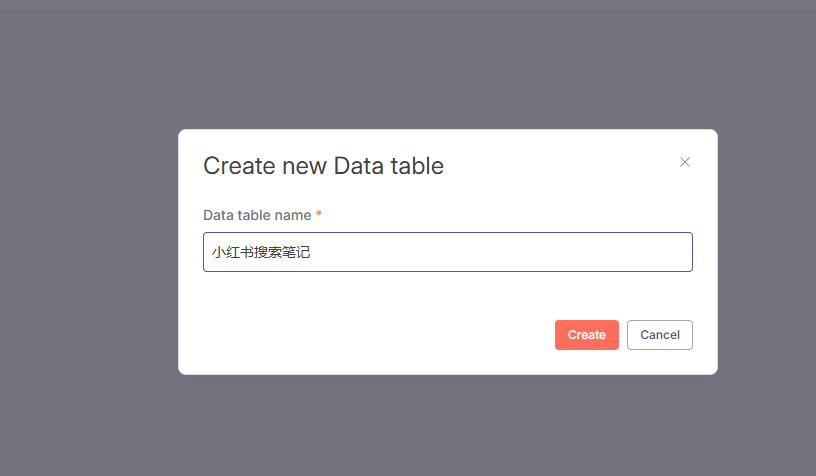
Task: Click the X icon in the dialog corner
Action: (x=685, y=162)
